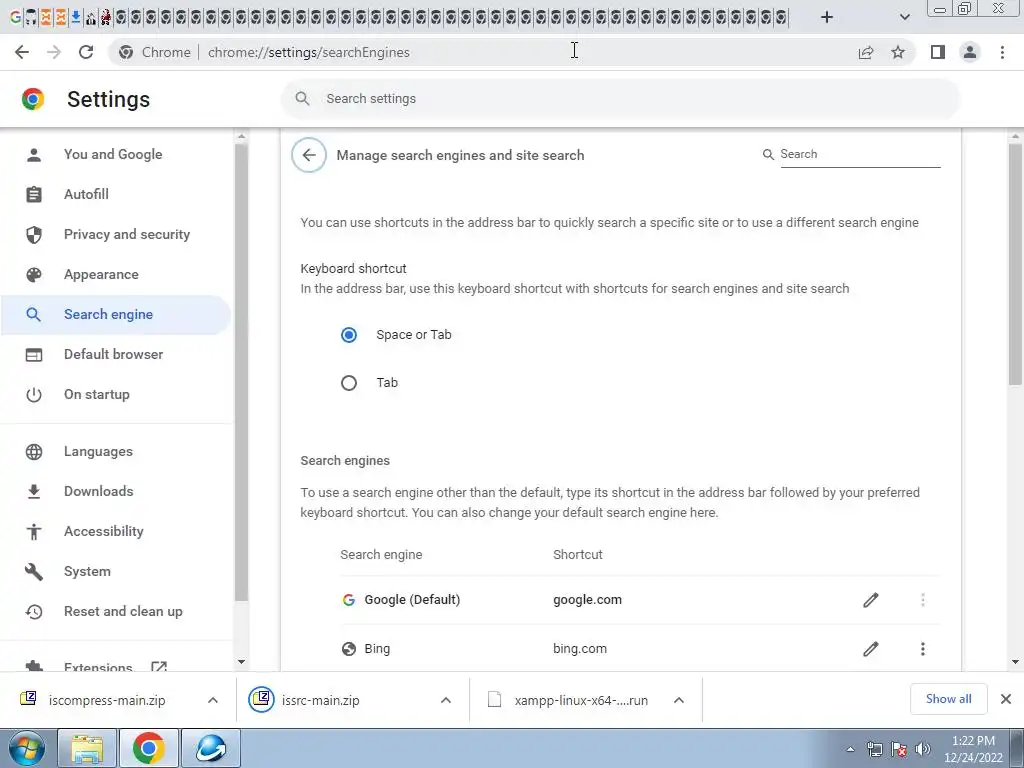Expand options for xampp-linux-x64 download
Screen dimensions: 1024x768
(679, 700)
